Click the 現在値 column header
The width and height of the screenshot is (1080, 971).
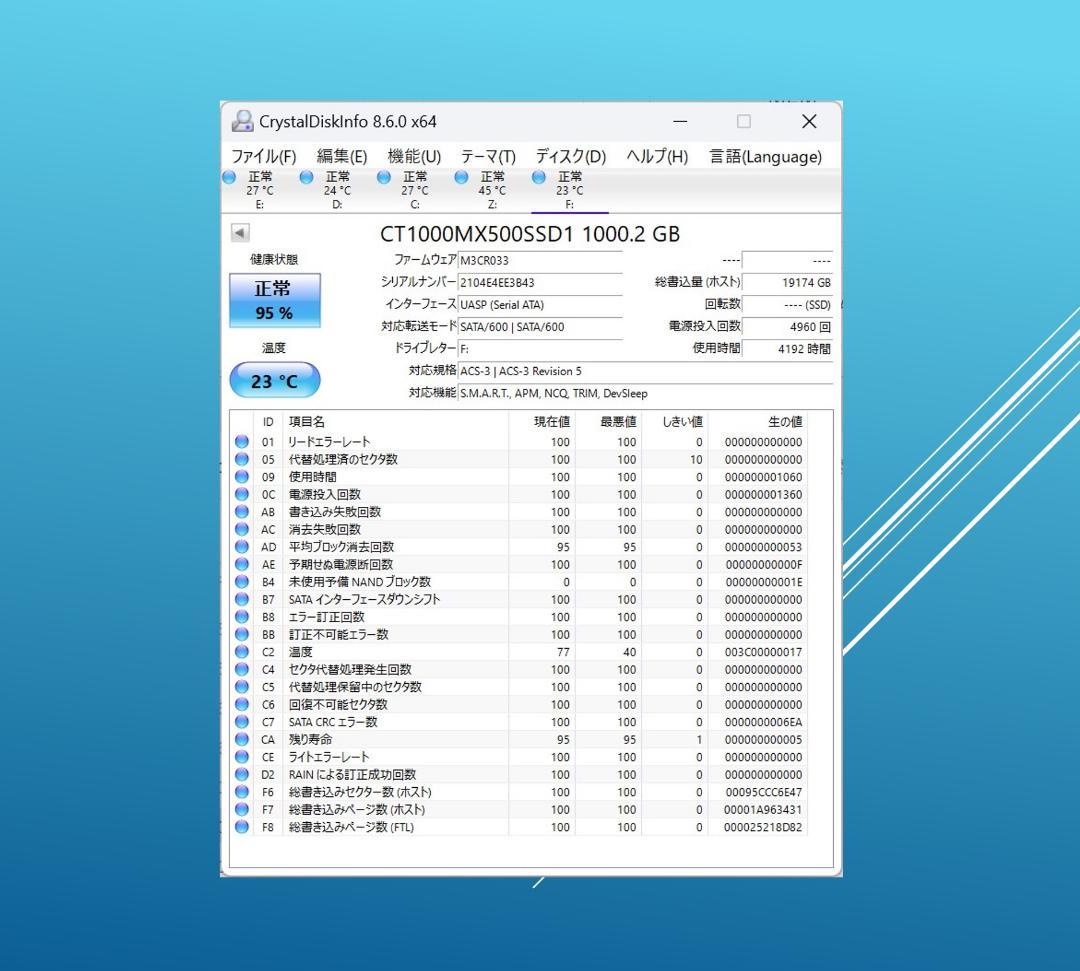pos(542,421)
